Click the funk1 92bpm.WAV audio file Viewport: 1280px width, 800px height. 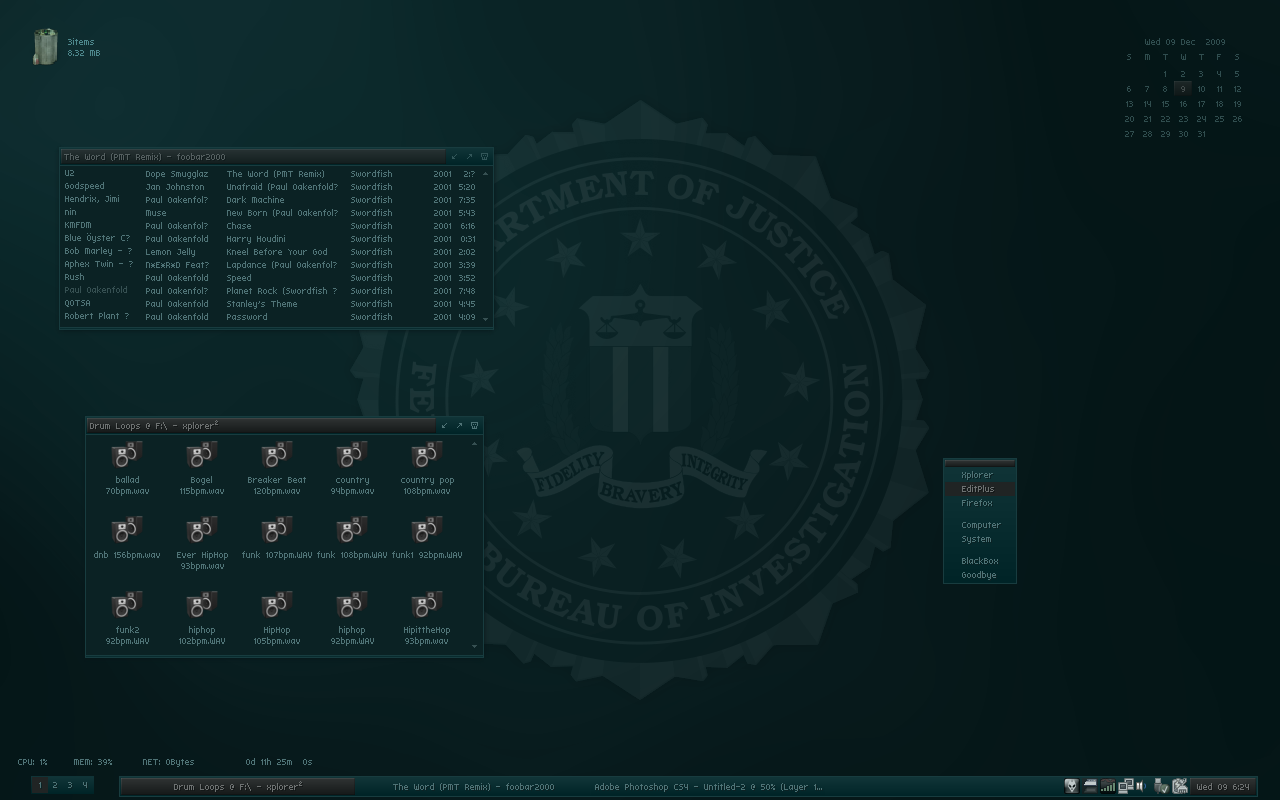tap(427, 537)
